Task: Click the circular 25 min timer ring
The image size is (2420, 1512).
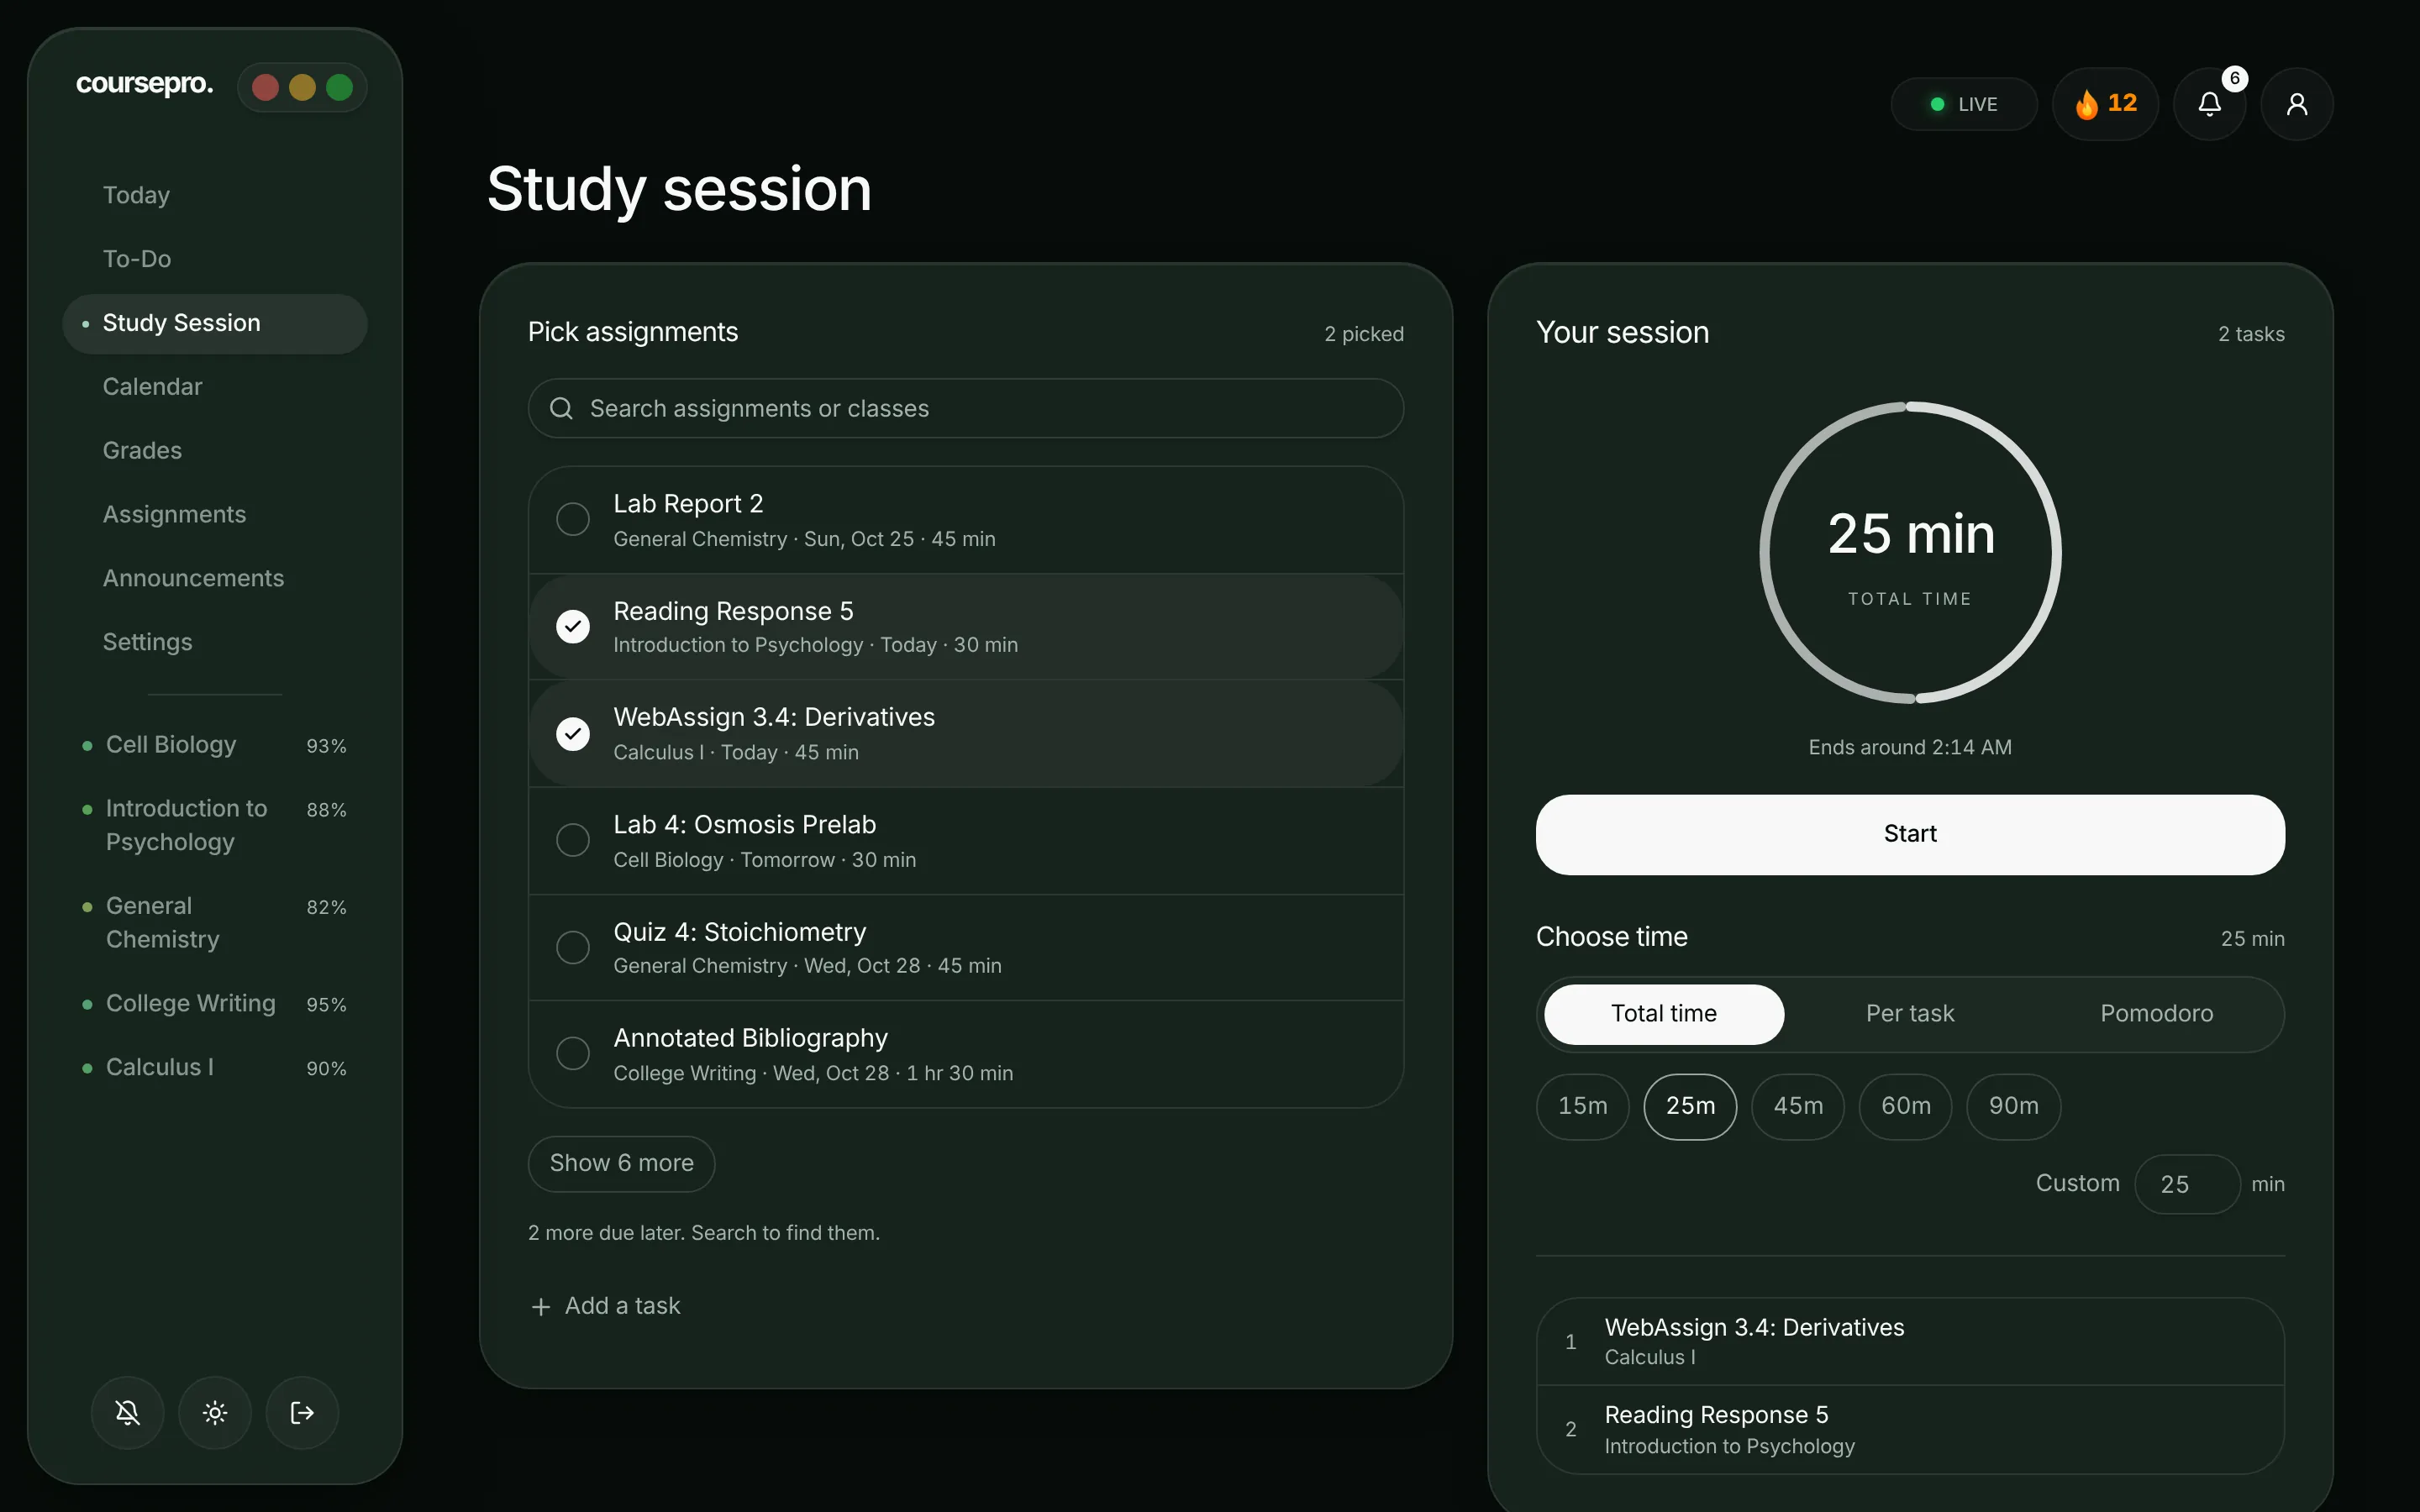Action: 1910,553
